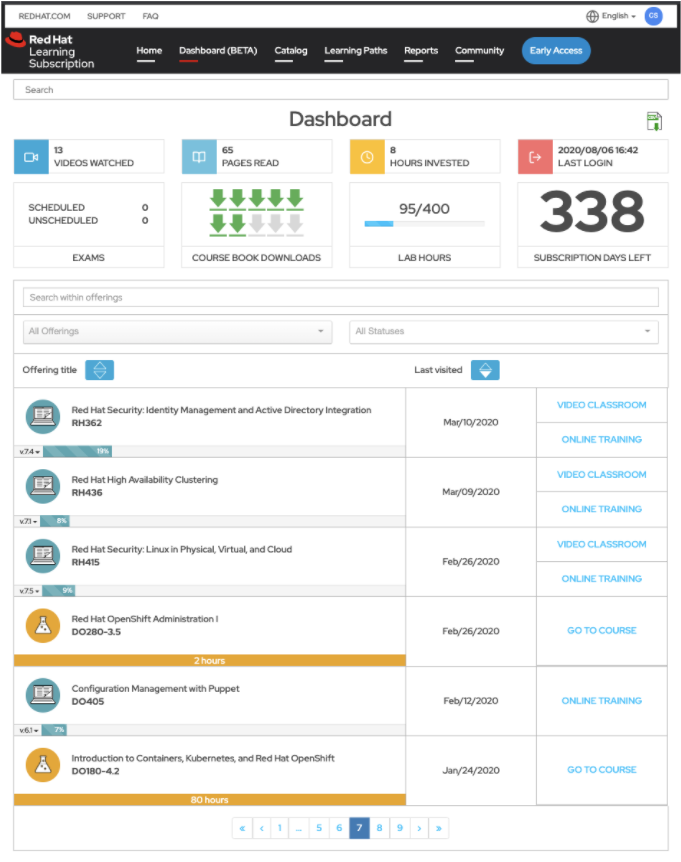Click the Videos Watched camera icon
Screen dimensions: 681x862
click(30, 157)
